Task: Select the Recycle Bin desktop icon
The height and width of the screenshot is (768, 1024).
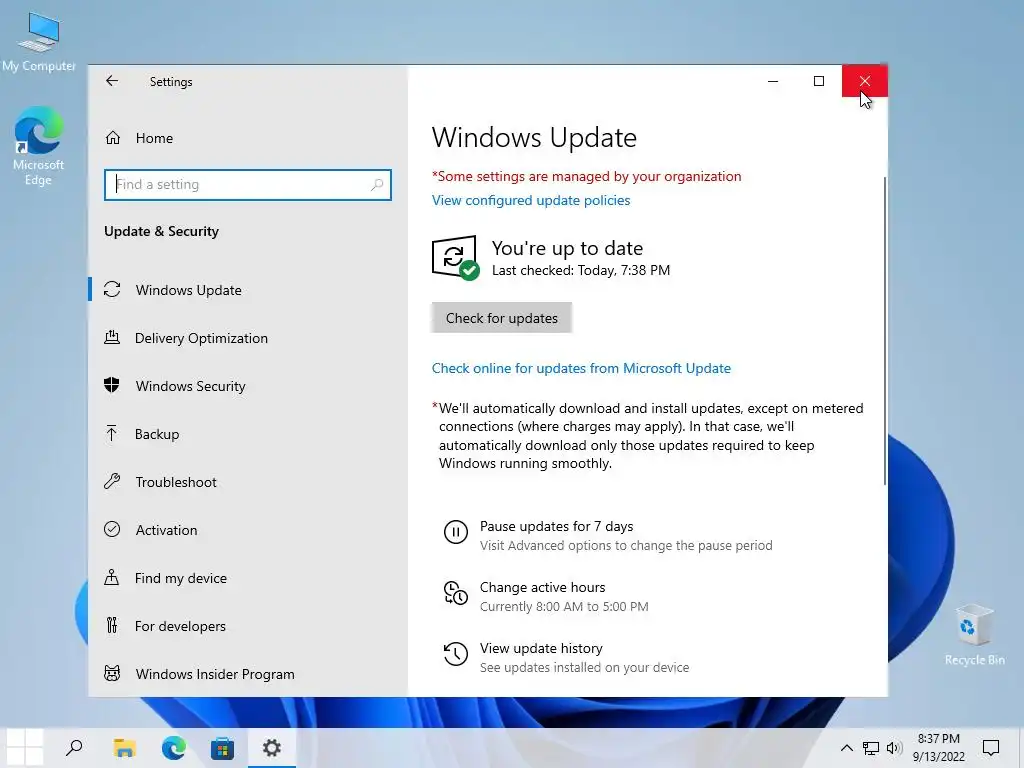Action: [974, 634]
